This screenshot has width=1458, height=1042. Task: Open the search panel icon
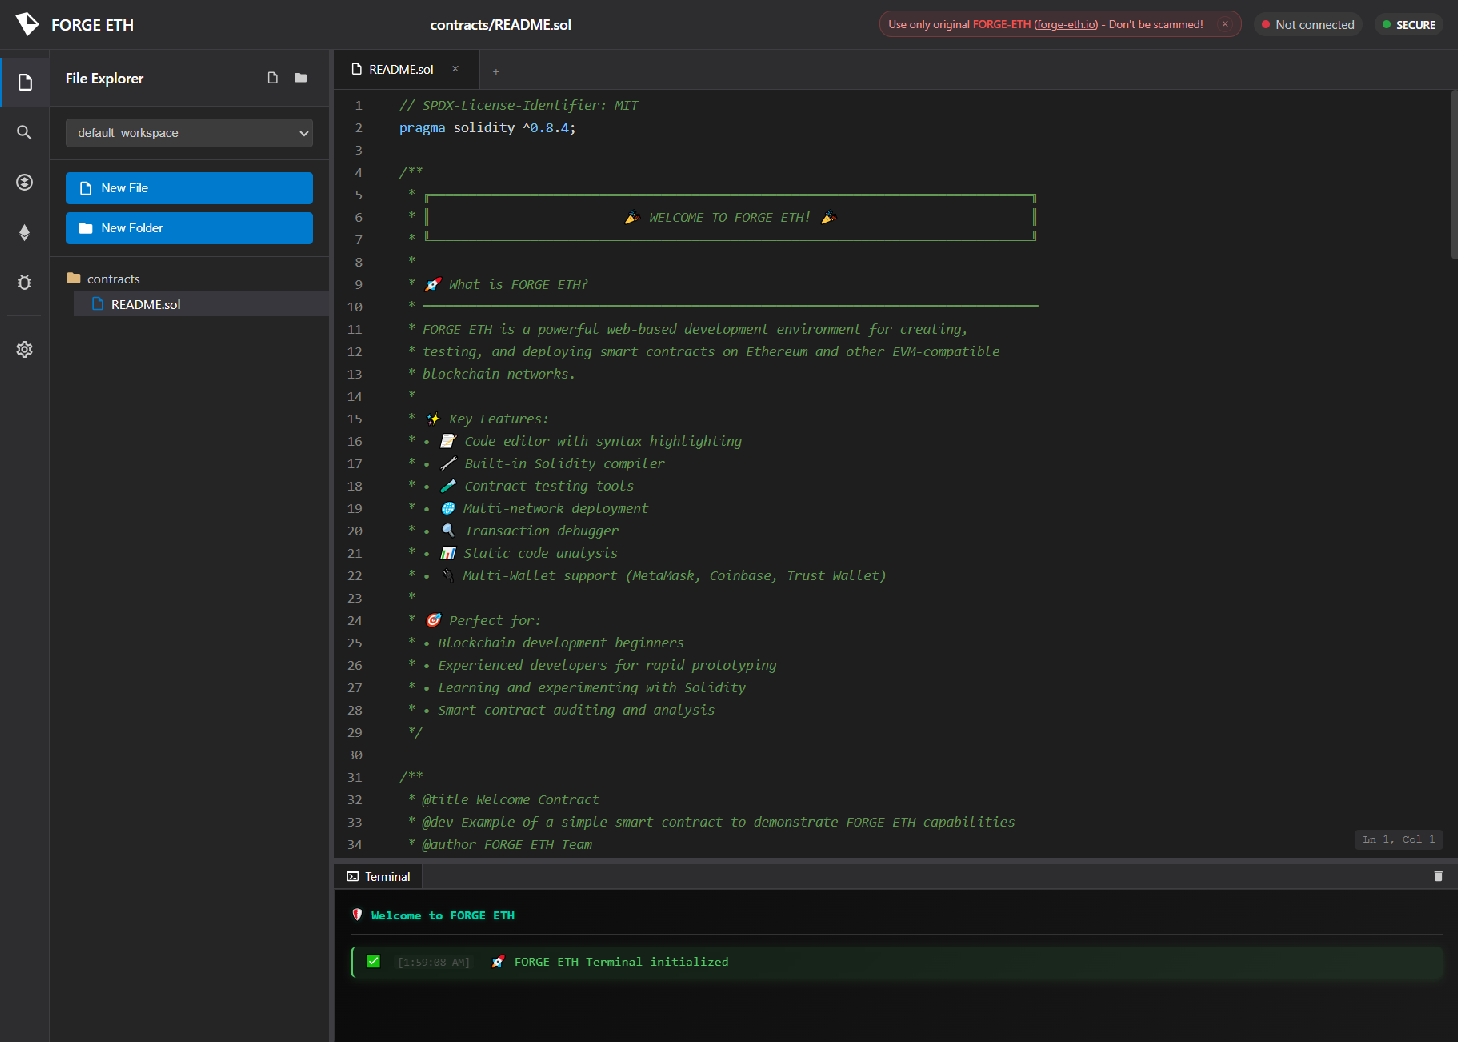click(25, 132)
